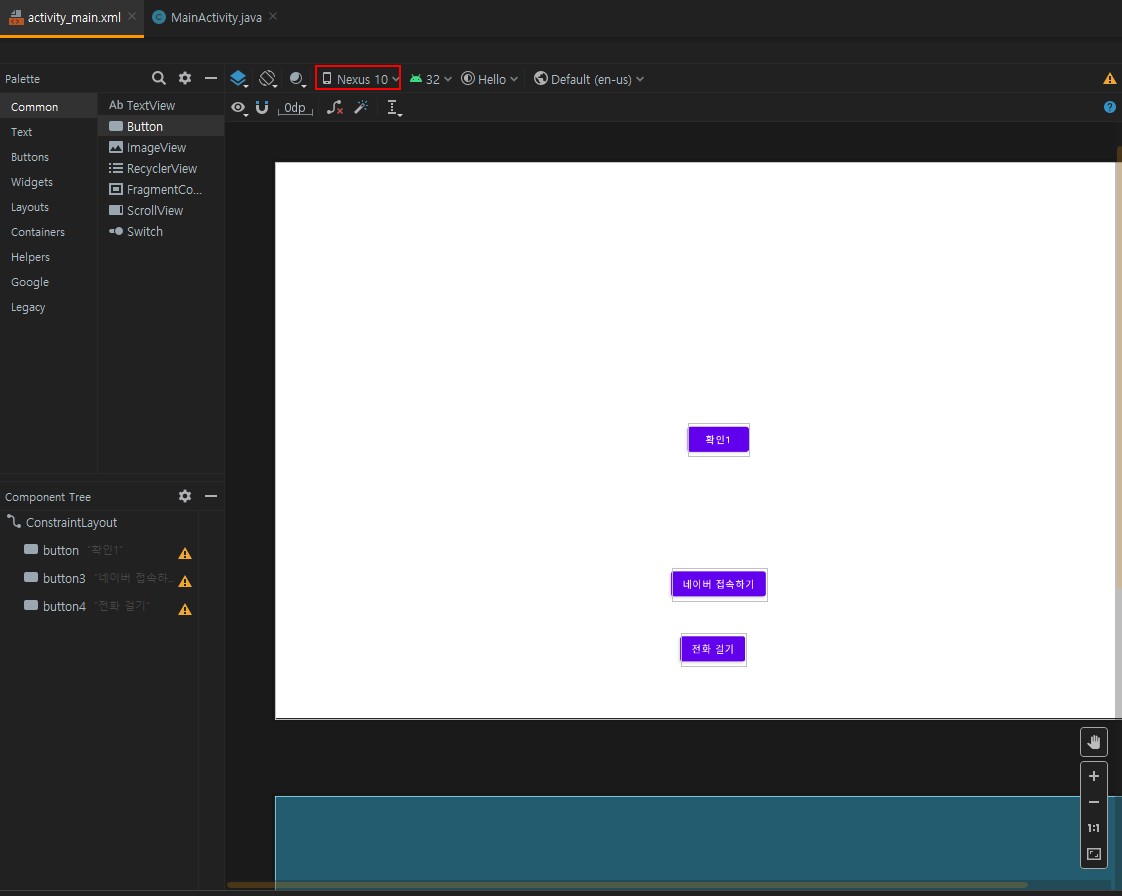Select button4 in the Component Tree
This screenshot has width=1122, height=896.
click(x=99, y=606)
